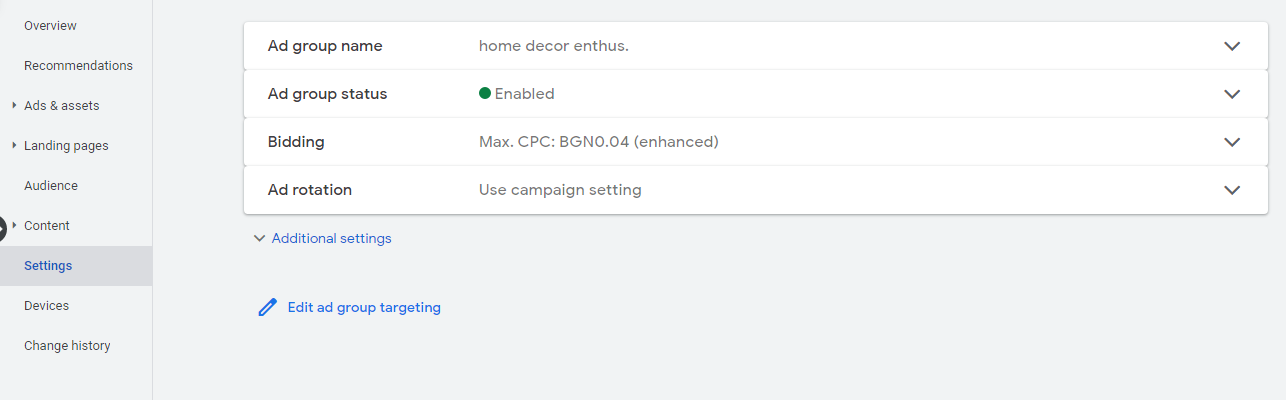Click the Max. CPC bidding value text

[598, 142]
